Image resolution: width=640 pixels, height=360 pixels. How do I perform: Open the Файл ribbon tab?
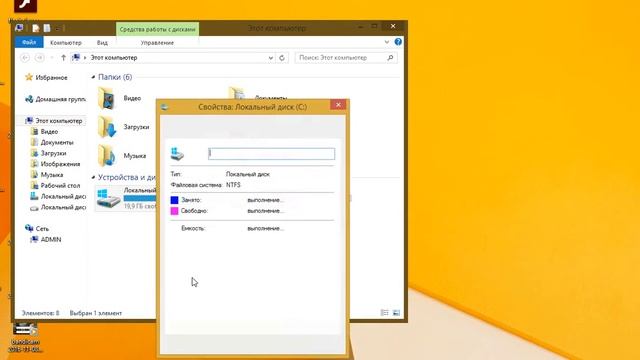(x=29, y=42)
